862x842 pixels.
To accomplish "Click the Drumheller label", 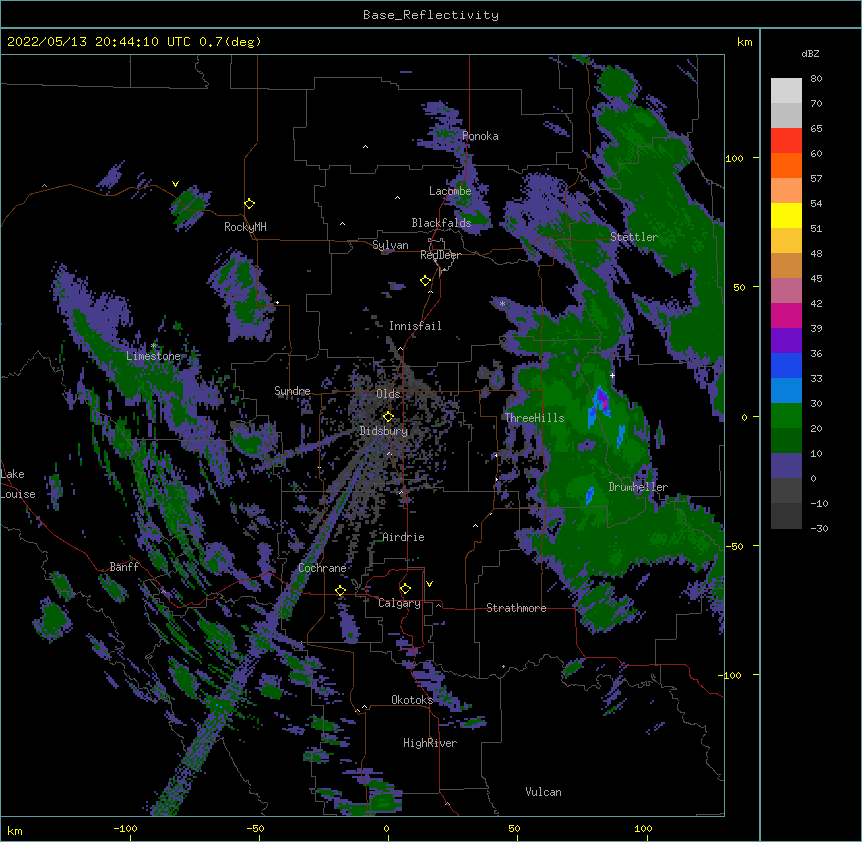I will [x=638, y=487].
